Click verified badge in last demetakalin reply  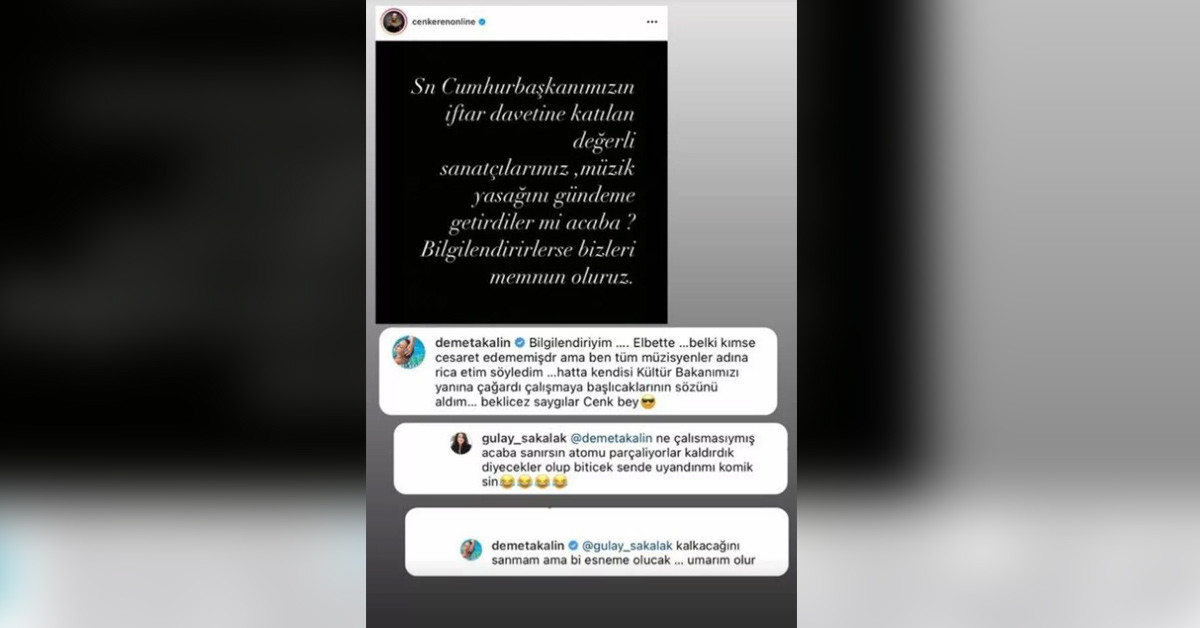point(574,546)
